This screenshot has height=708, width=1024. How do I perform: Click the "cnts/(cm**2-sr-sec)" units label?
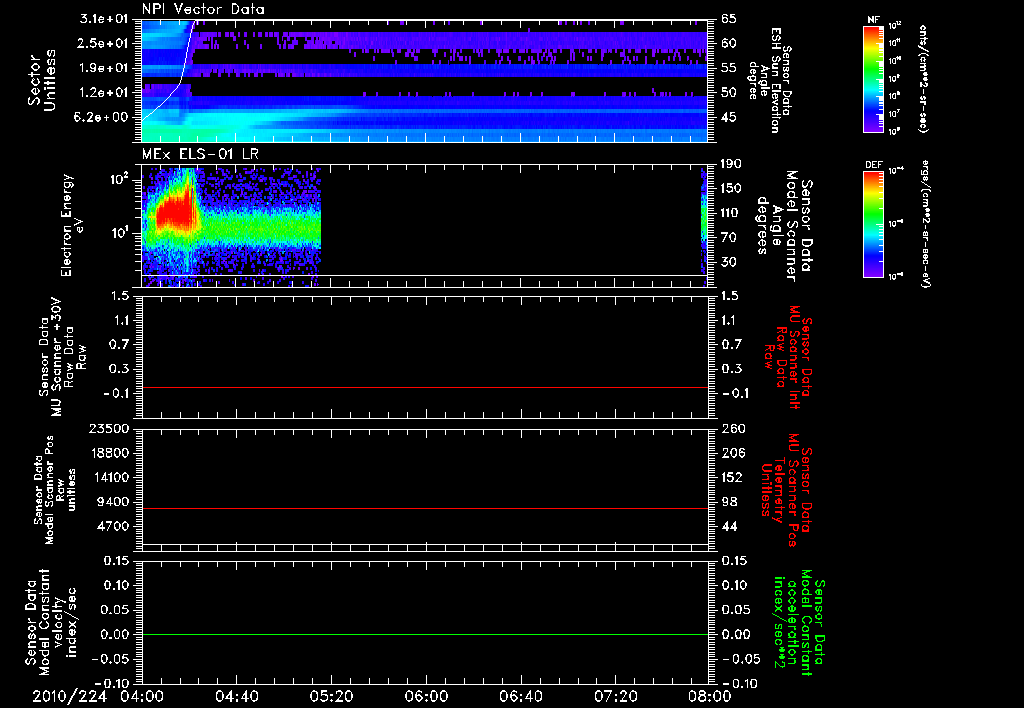click(x=923, y=78)
